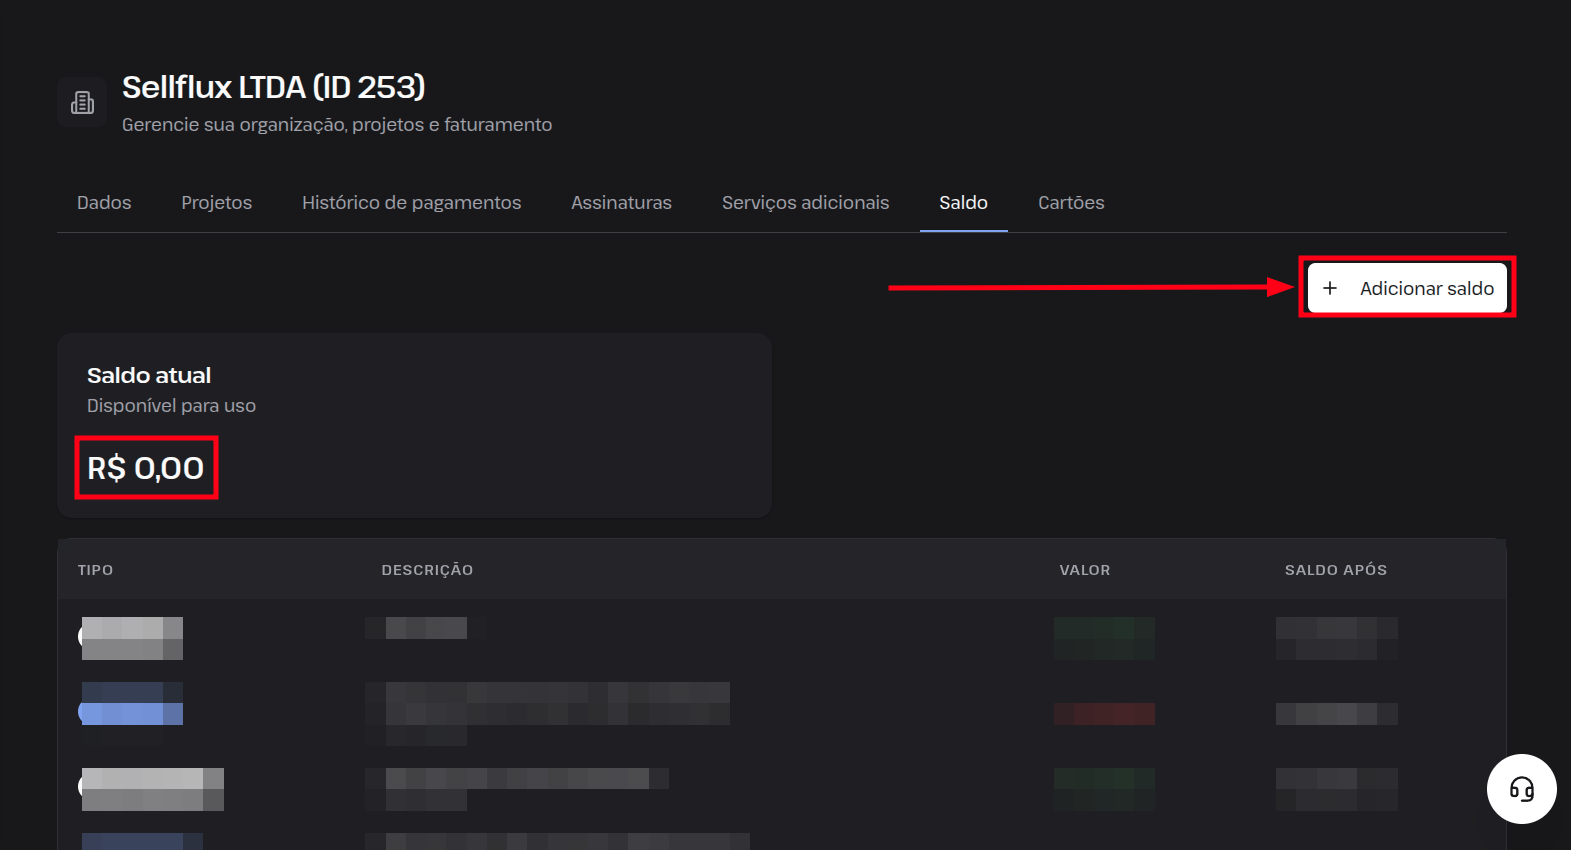Open Histórico de pagamentos tab
Image resolution: width=1571 pixels, height=850 pixels.
point(412,202)
